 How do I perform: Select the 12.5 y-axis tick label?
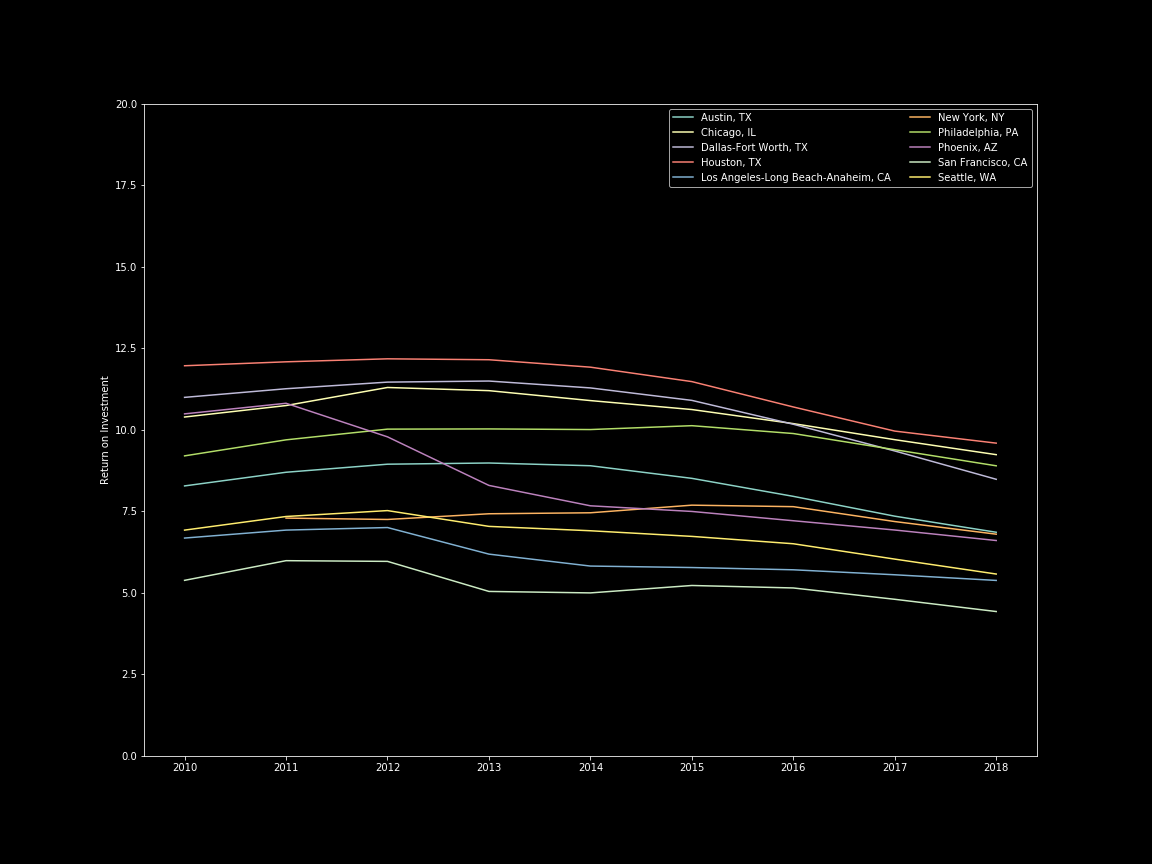126,349
